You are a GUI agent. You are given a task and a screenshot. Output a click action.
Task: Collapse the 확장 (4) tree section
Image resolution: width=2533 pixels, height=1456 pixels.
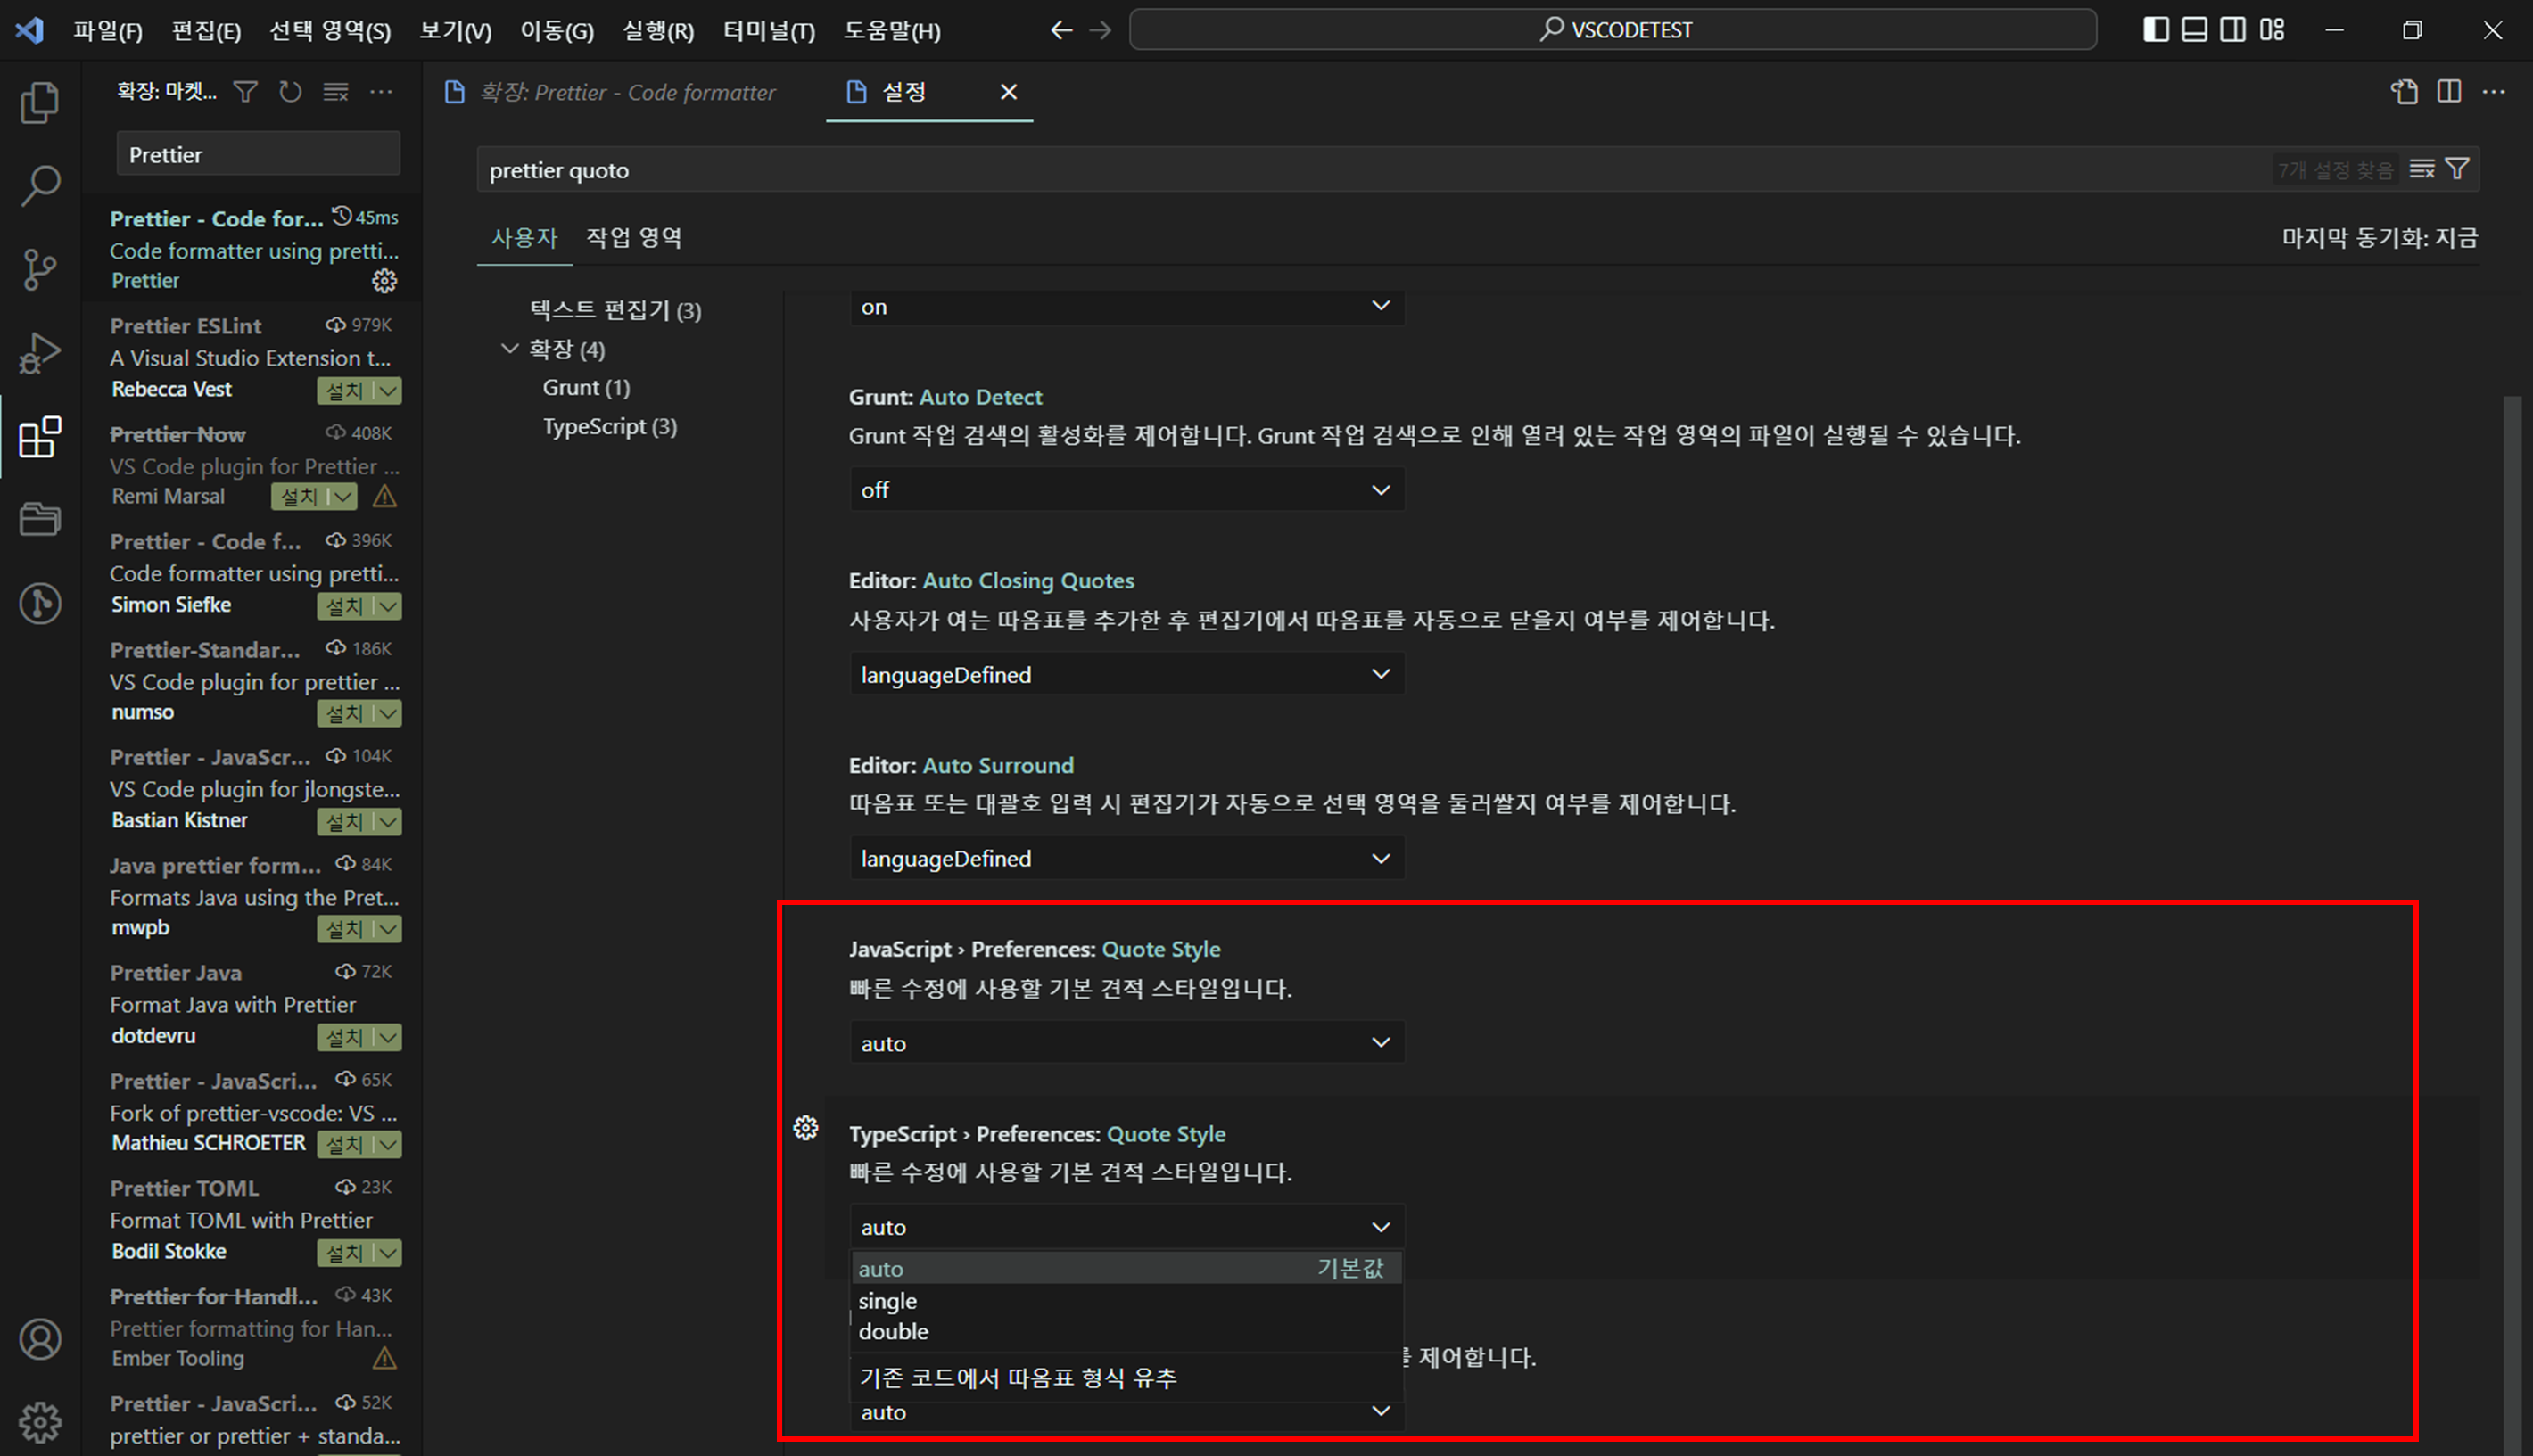coord(510,349)
